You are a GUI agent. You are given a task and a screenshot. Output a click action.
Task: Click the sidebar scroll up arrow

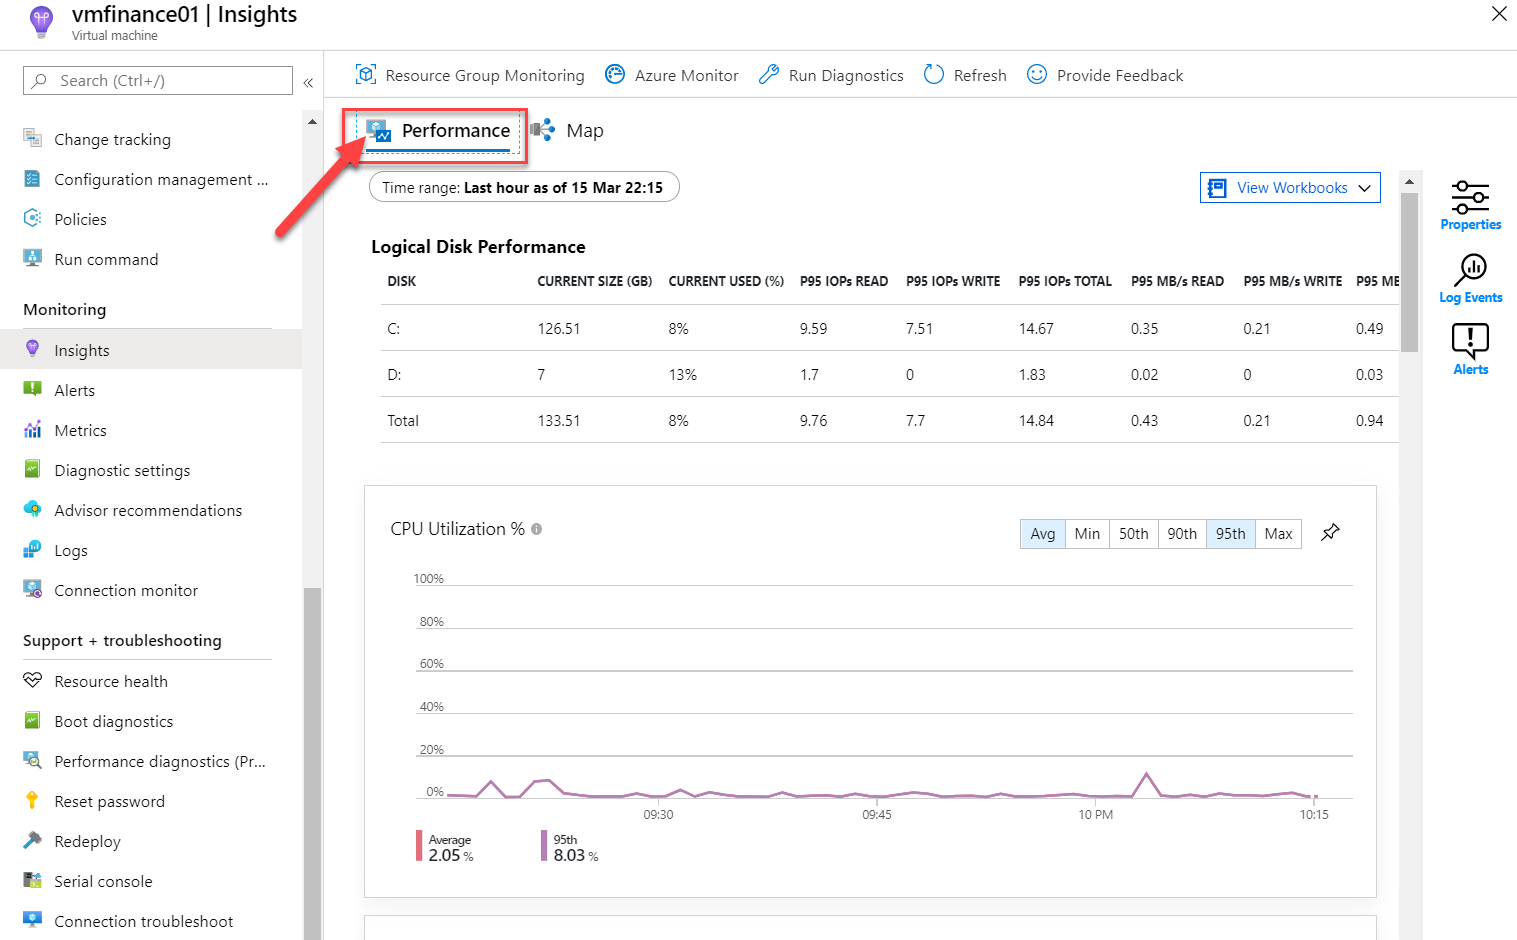(312, 121)
